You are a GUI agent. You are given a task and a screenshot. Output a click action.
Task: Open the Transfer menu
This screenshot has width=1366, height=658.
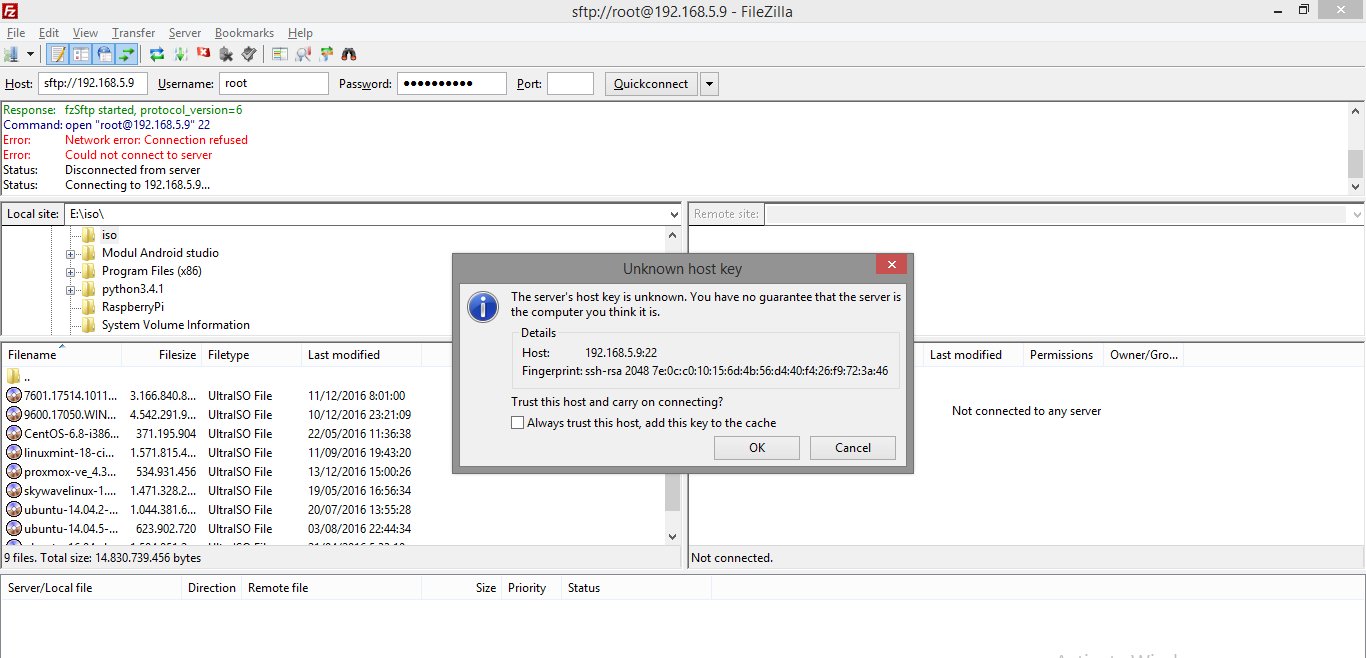134,33
